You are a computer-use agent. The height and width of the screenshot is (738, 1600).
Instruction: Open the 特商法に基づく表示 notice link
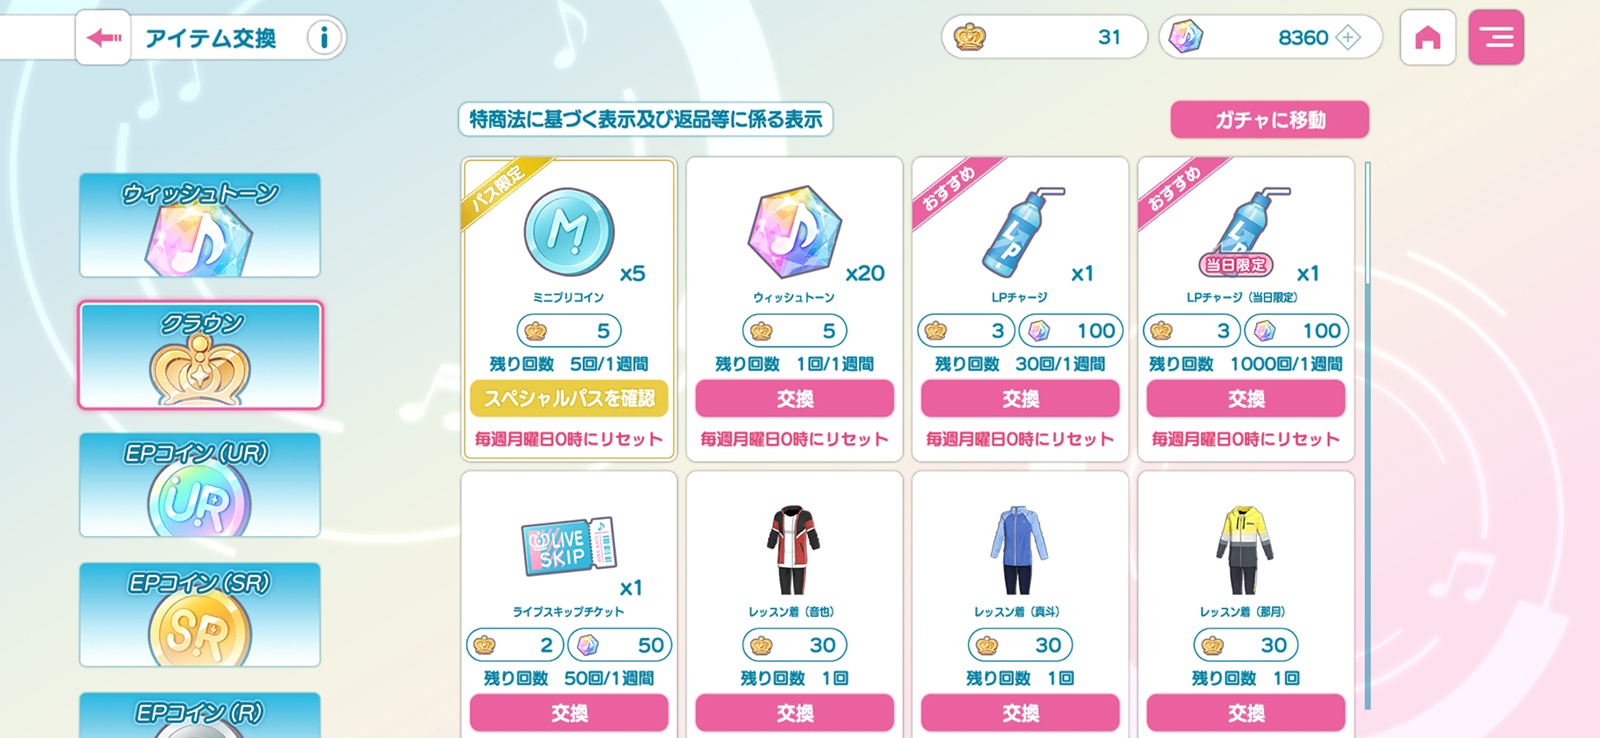tap(646, 120)
